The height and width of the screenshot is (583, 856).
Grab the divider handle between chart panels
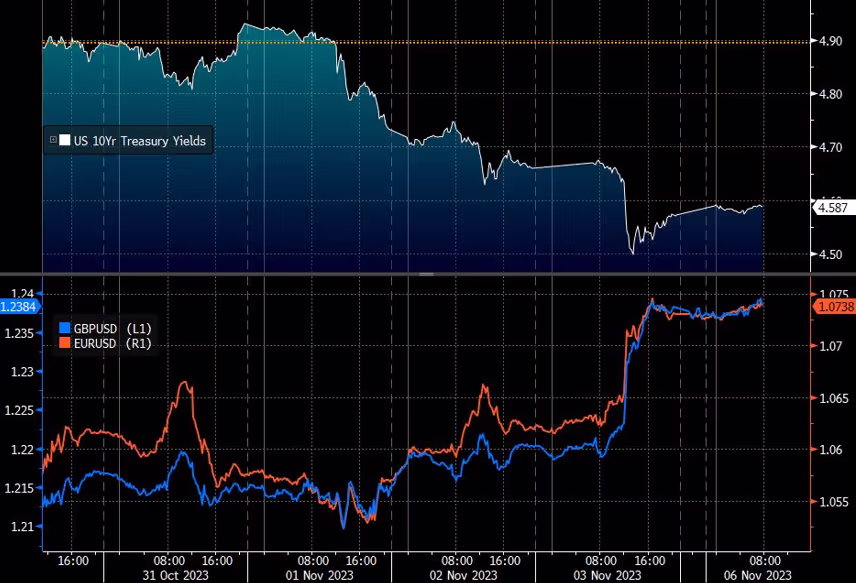pyautogui.click(x=426, y=274)
